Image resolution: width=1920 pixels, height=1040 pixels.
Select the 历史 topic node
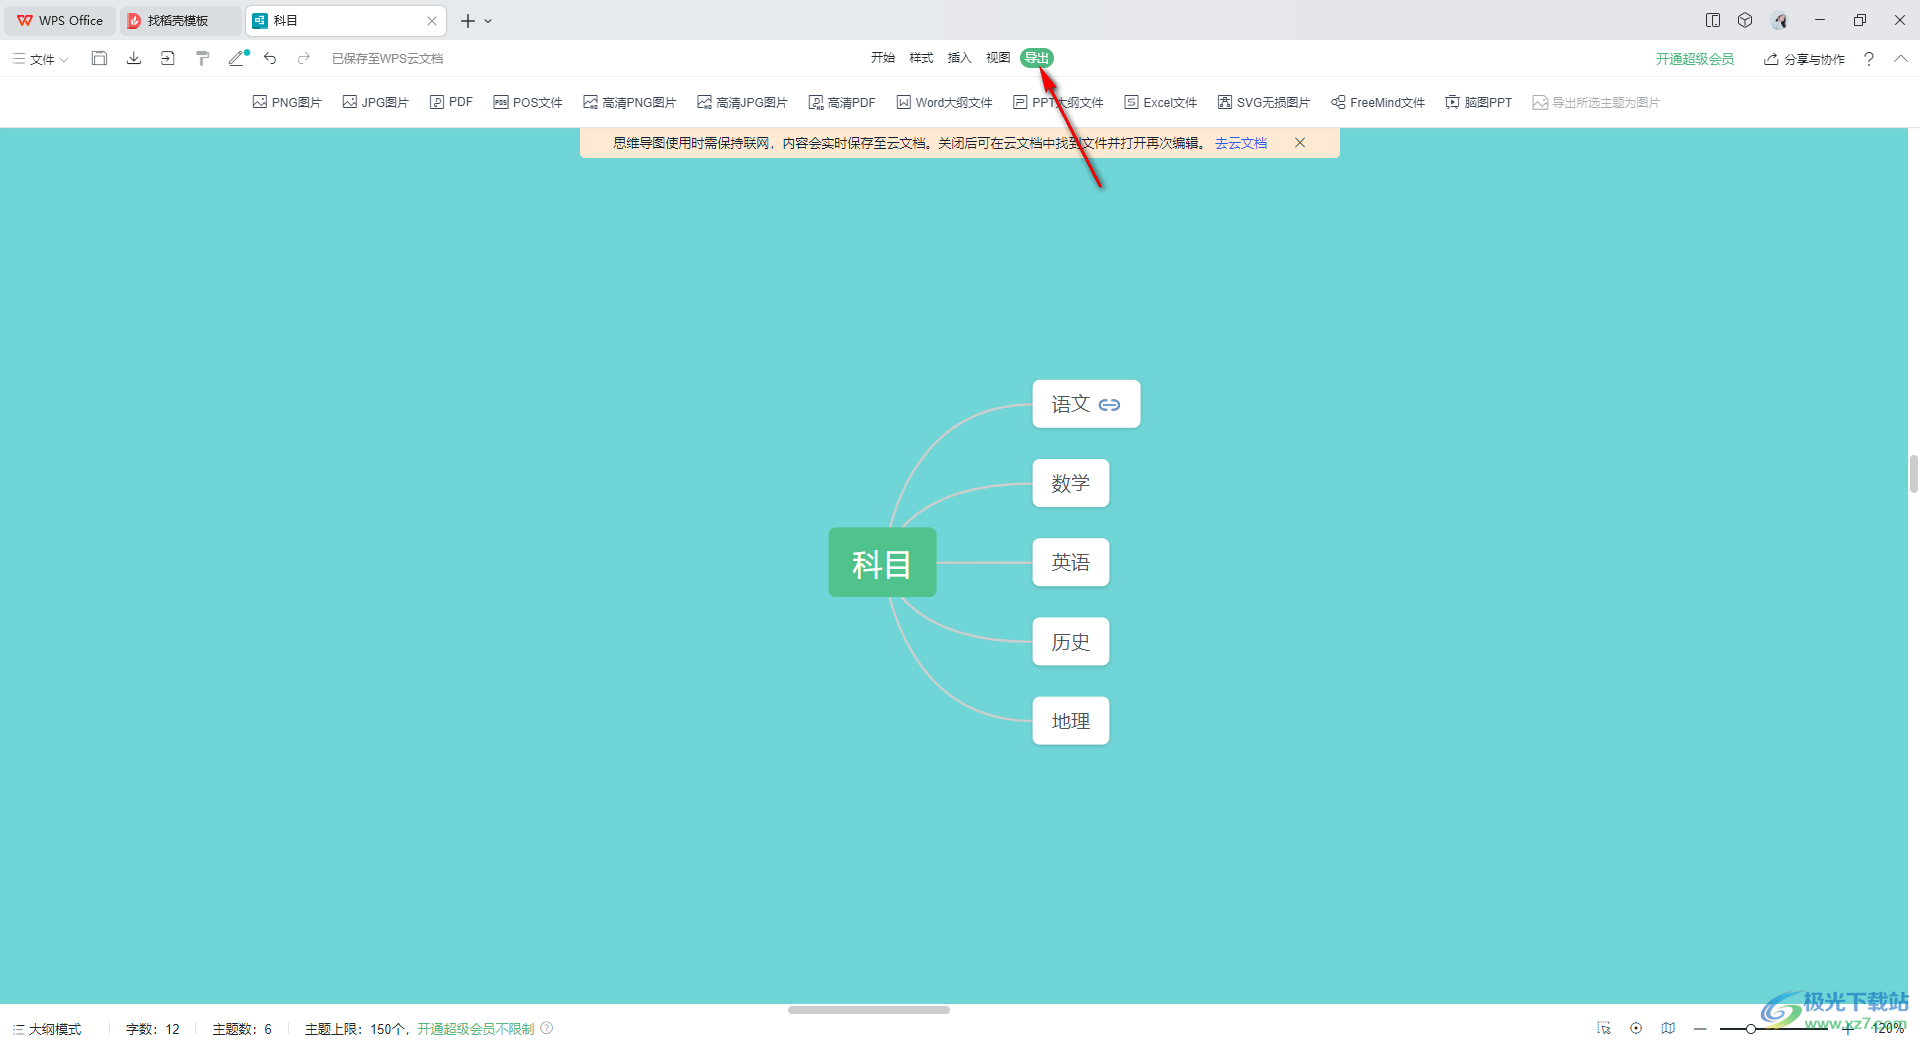click(x=1071, y=642)
